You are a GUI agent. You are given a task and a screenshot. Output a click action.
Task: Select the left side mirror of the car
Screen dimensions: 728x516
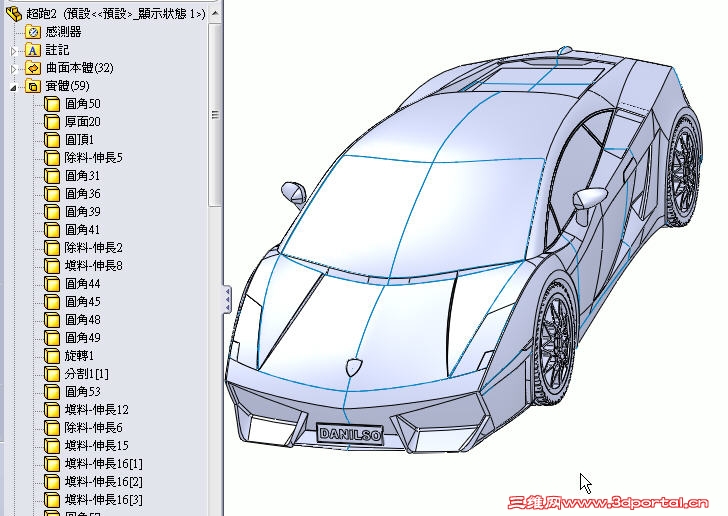pyautogui.click(x=293, y=193)
